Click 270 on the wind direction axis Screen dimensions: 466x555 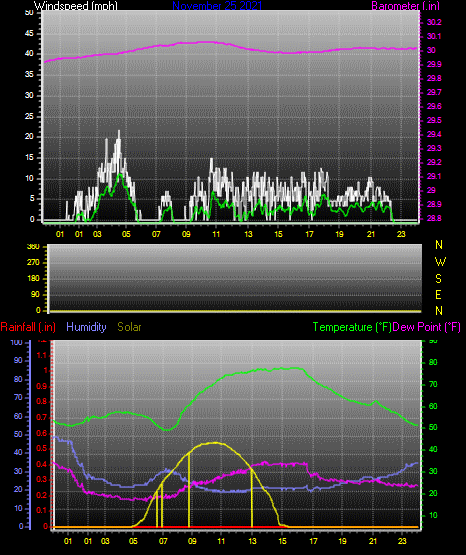[33, 263]
